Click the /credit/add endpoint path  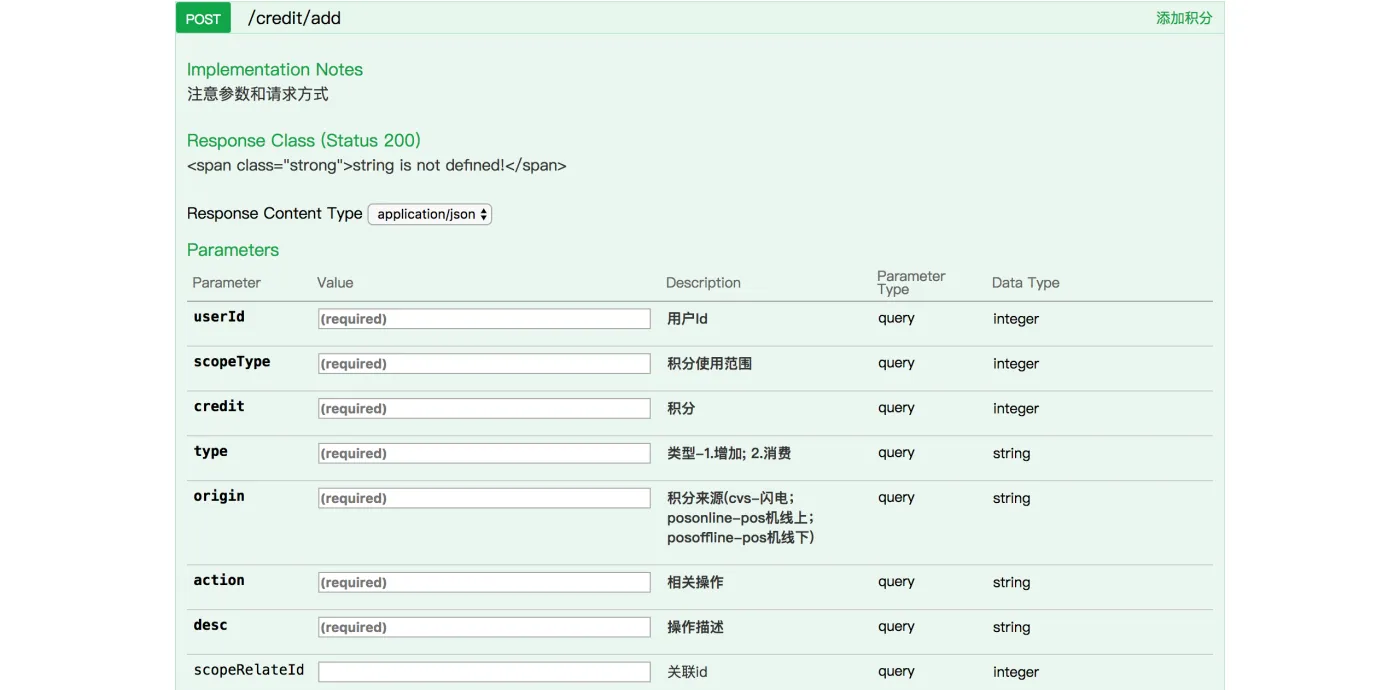coord(294,18)
